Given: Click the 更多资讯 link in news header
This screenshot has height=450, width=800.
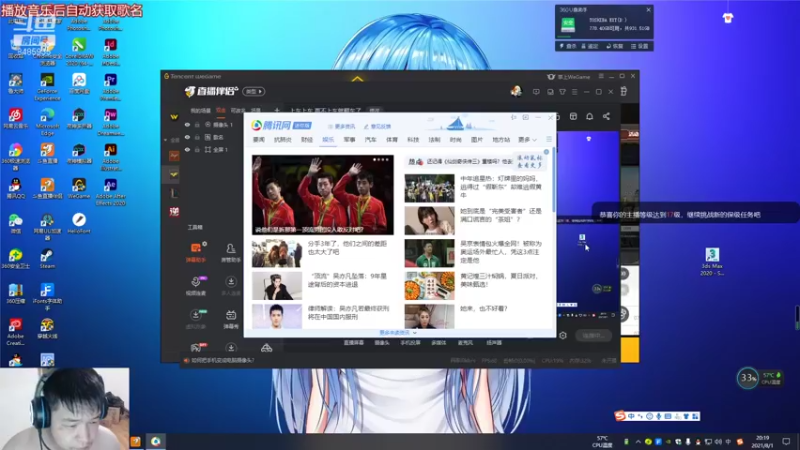Looking at the screenshot, I should [341, 126].
